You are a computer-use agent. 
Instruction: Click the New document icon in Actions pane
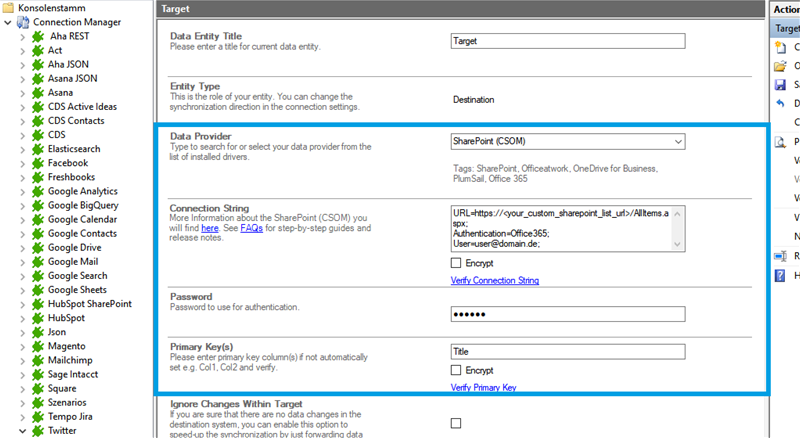point(781,47)
